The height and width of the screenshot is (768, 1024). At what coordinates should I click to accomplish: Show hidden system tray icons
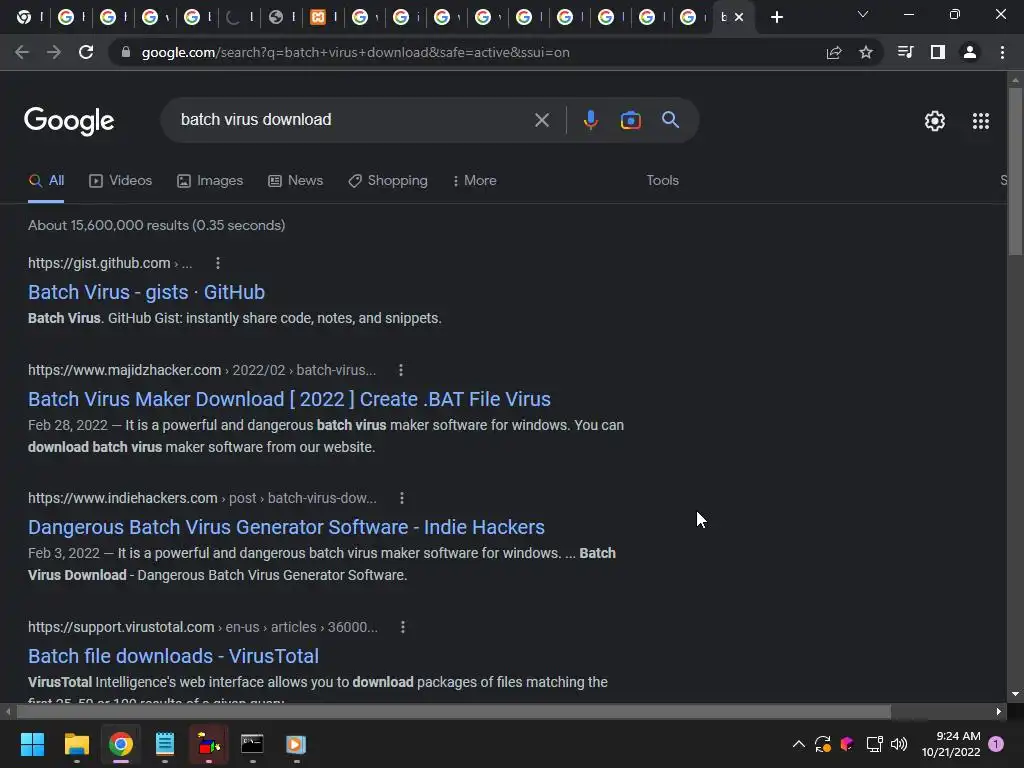799,744
